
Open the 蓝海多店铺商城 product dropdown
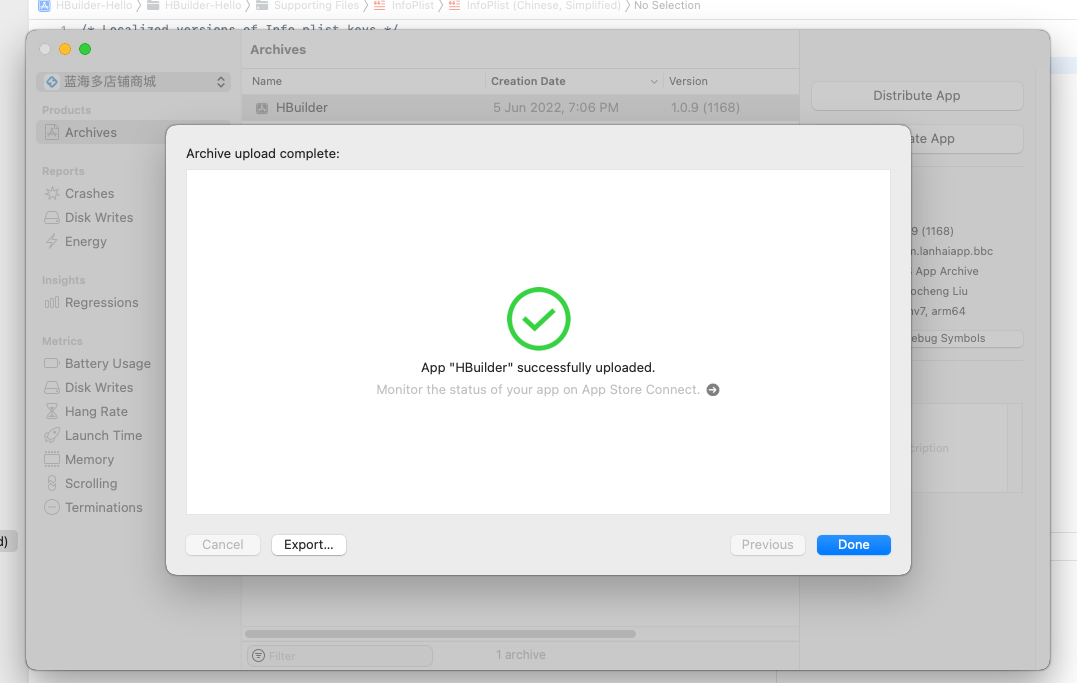coord(133,82)
